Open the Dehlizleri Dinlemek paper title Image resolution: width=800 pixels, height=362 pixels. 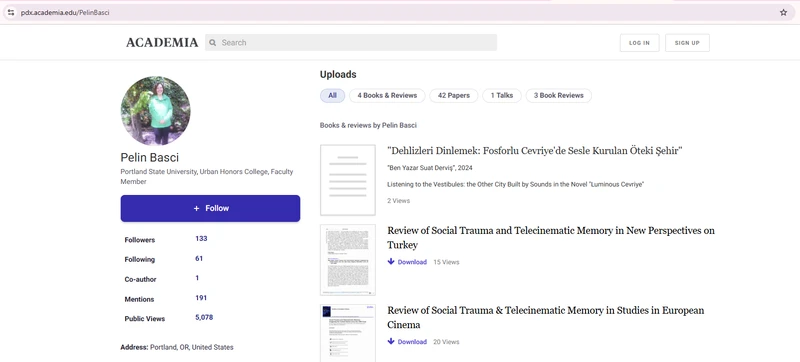(x=535, y=150)
